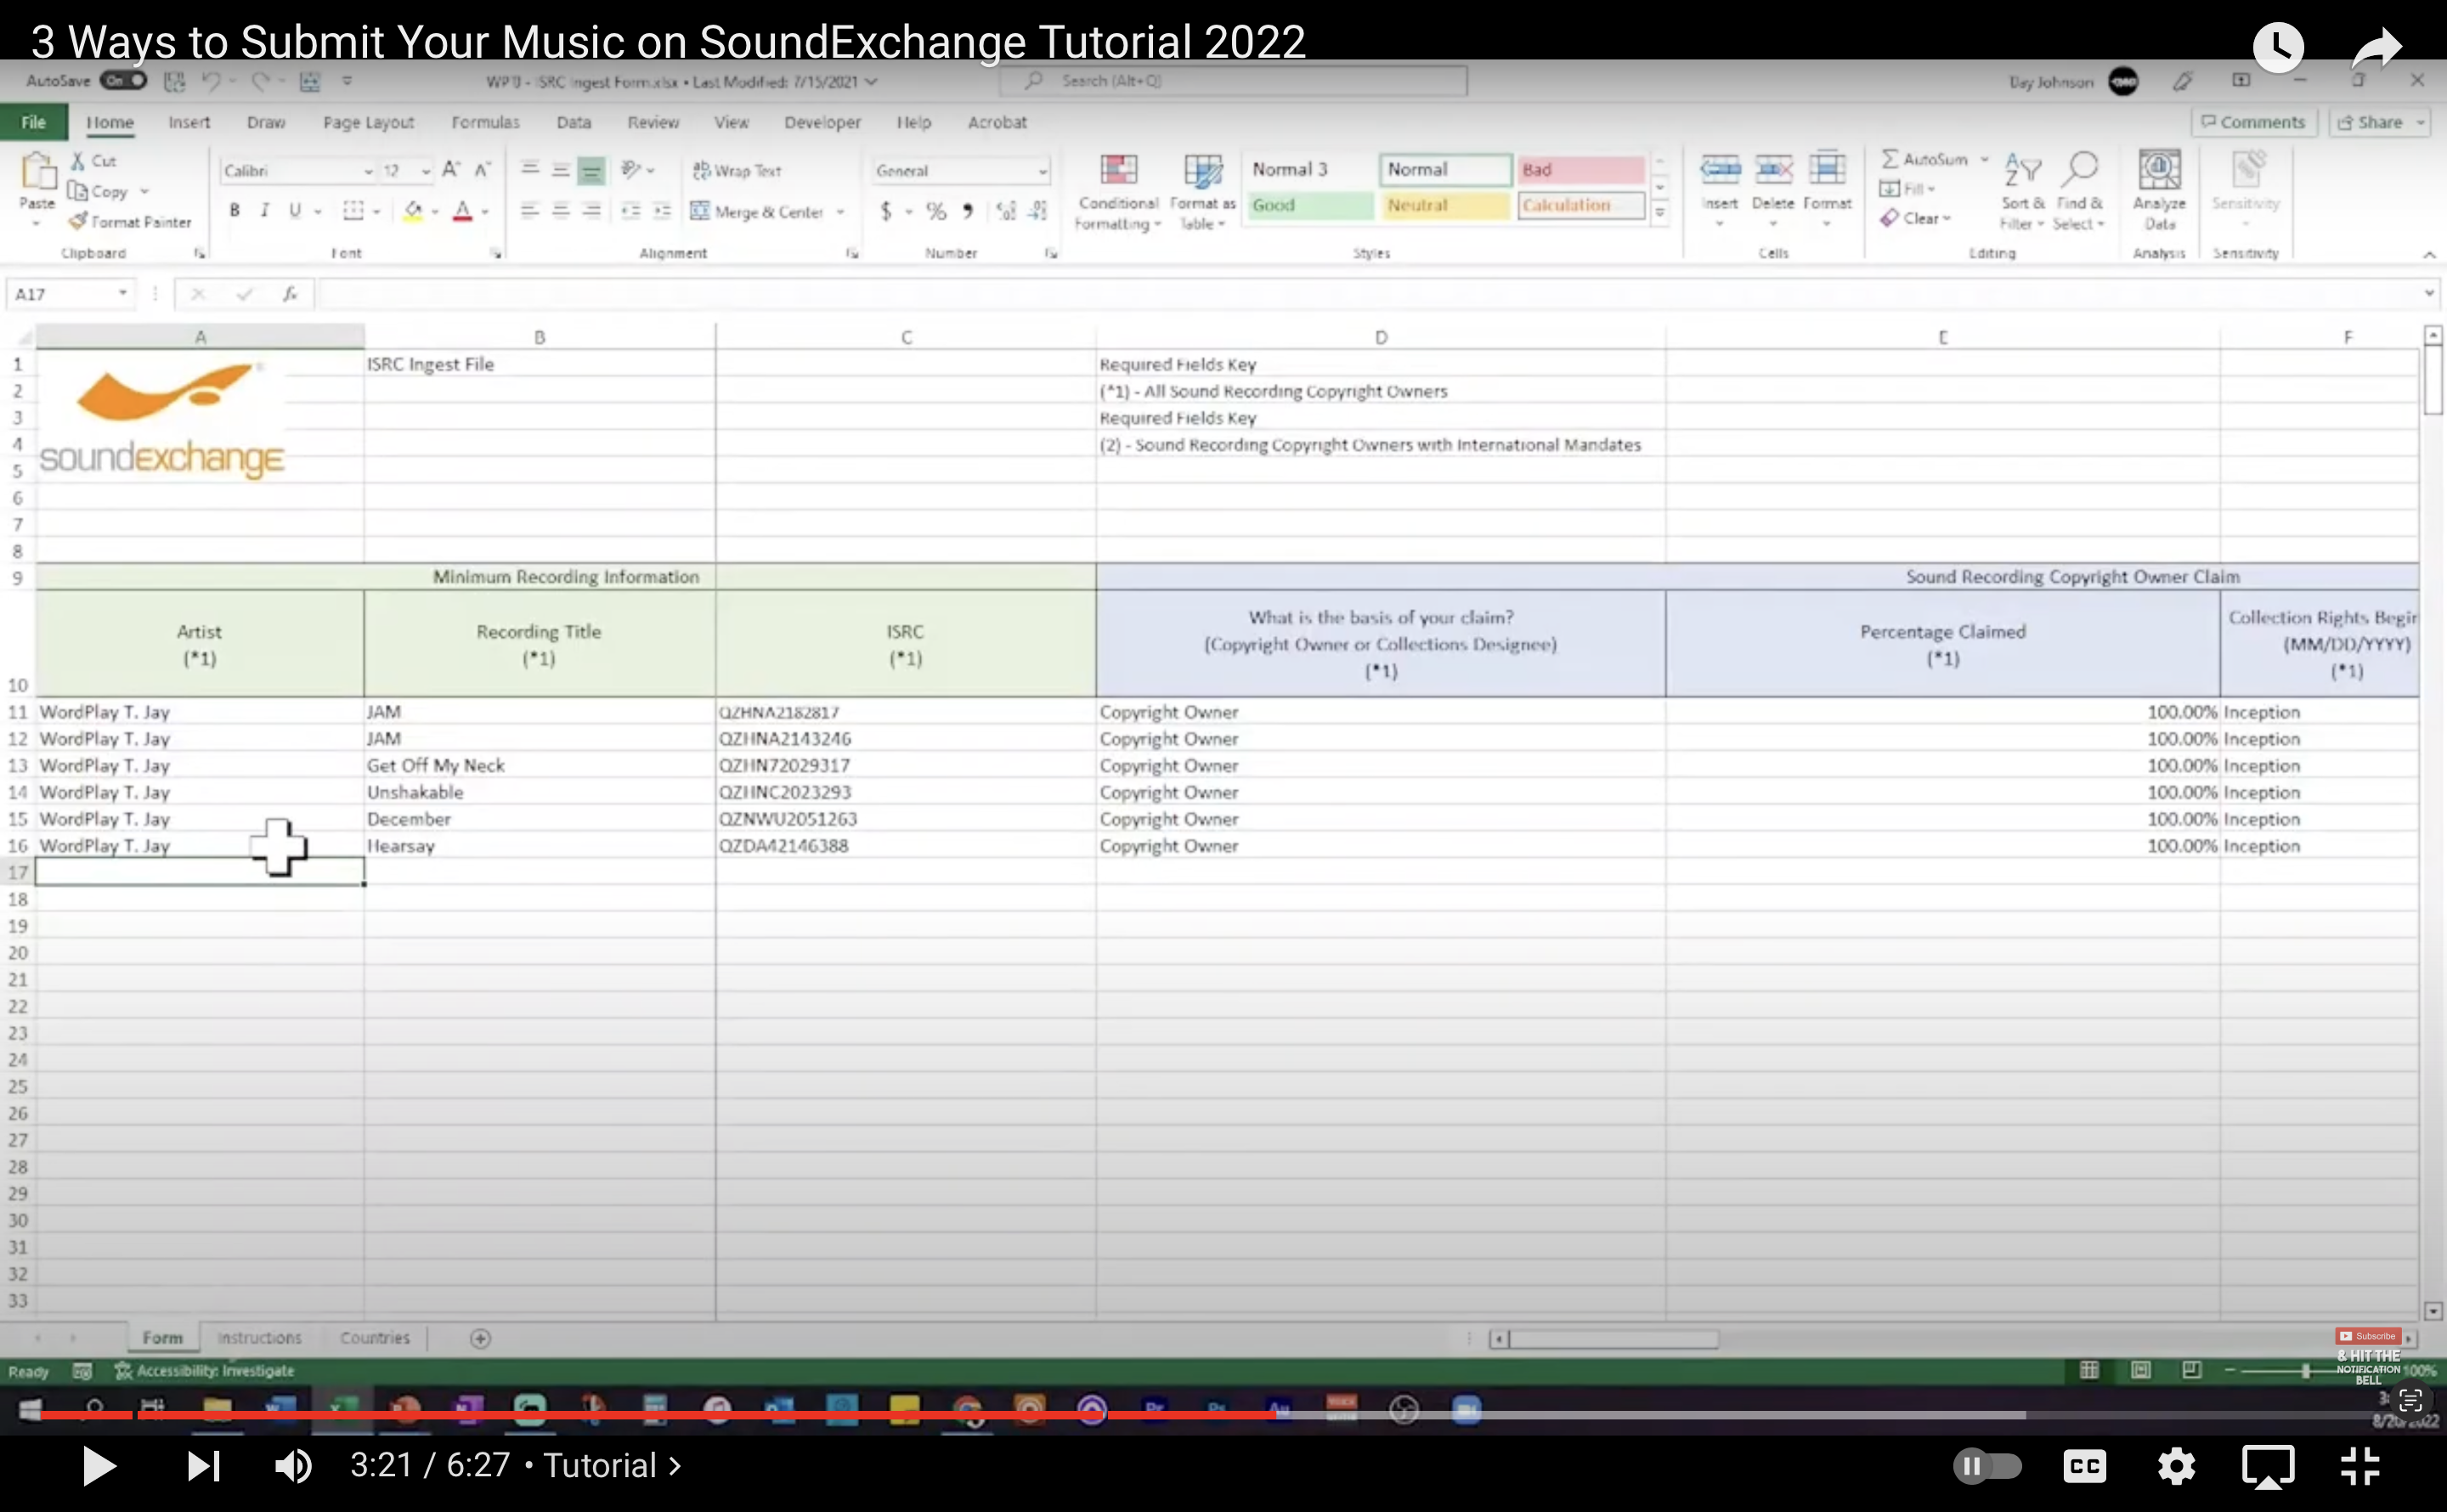This screenshot has height=1512, width=2447.
Task: Click the AutoSum sigma button
Action: 1924,159
